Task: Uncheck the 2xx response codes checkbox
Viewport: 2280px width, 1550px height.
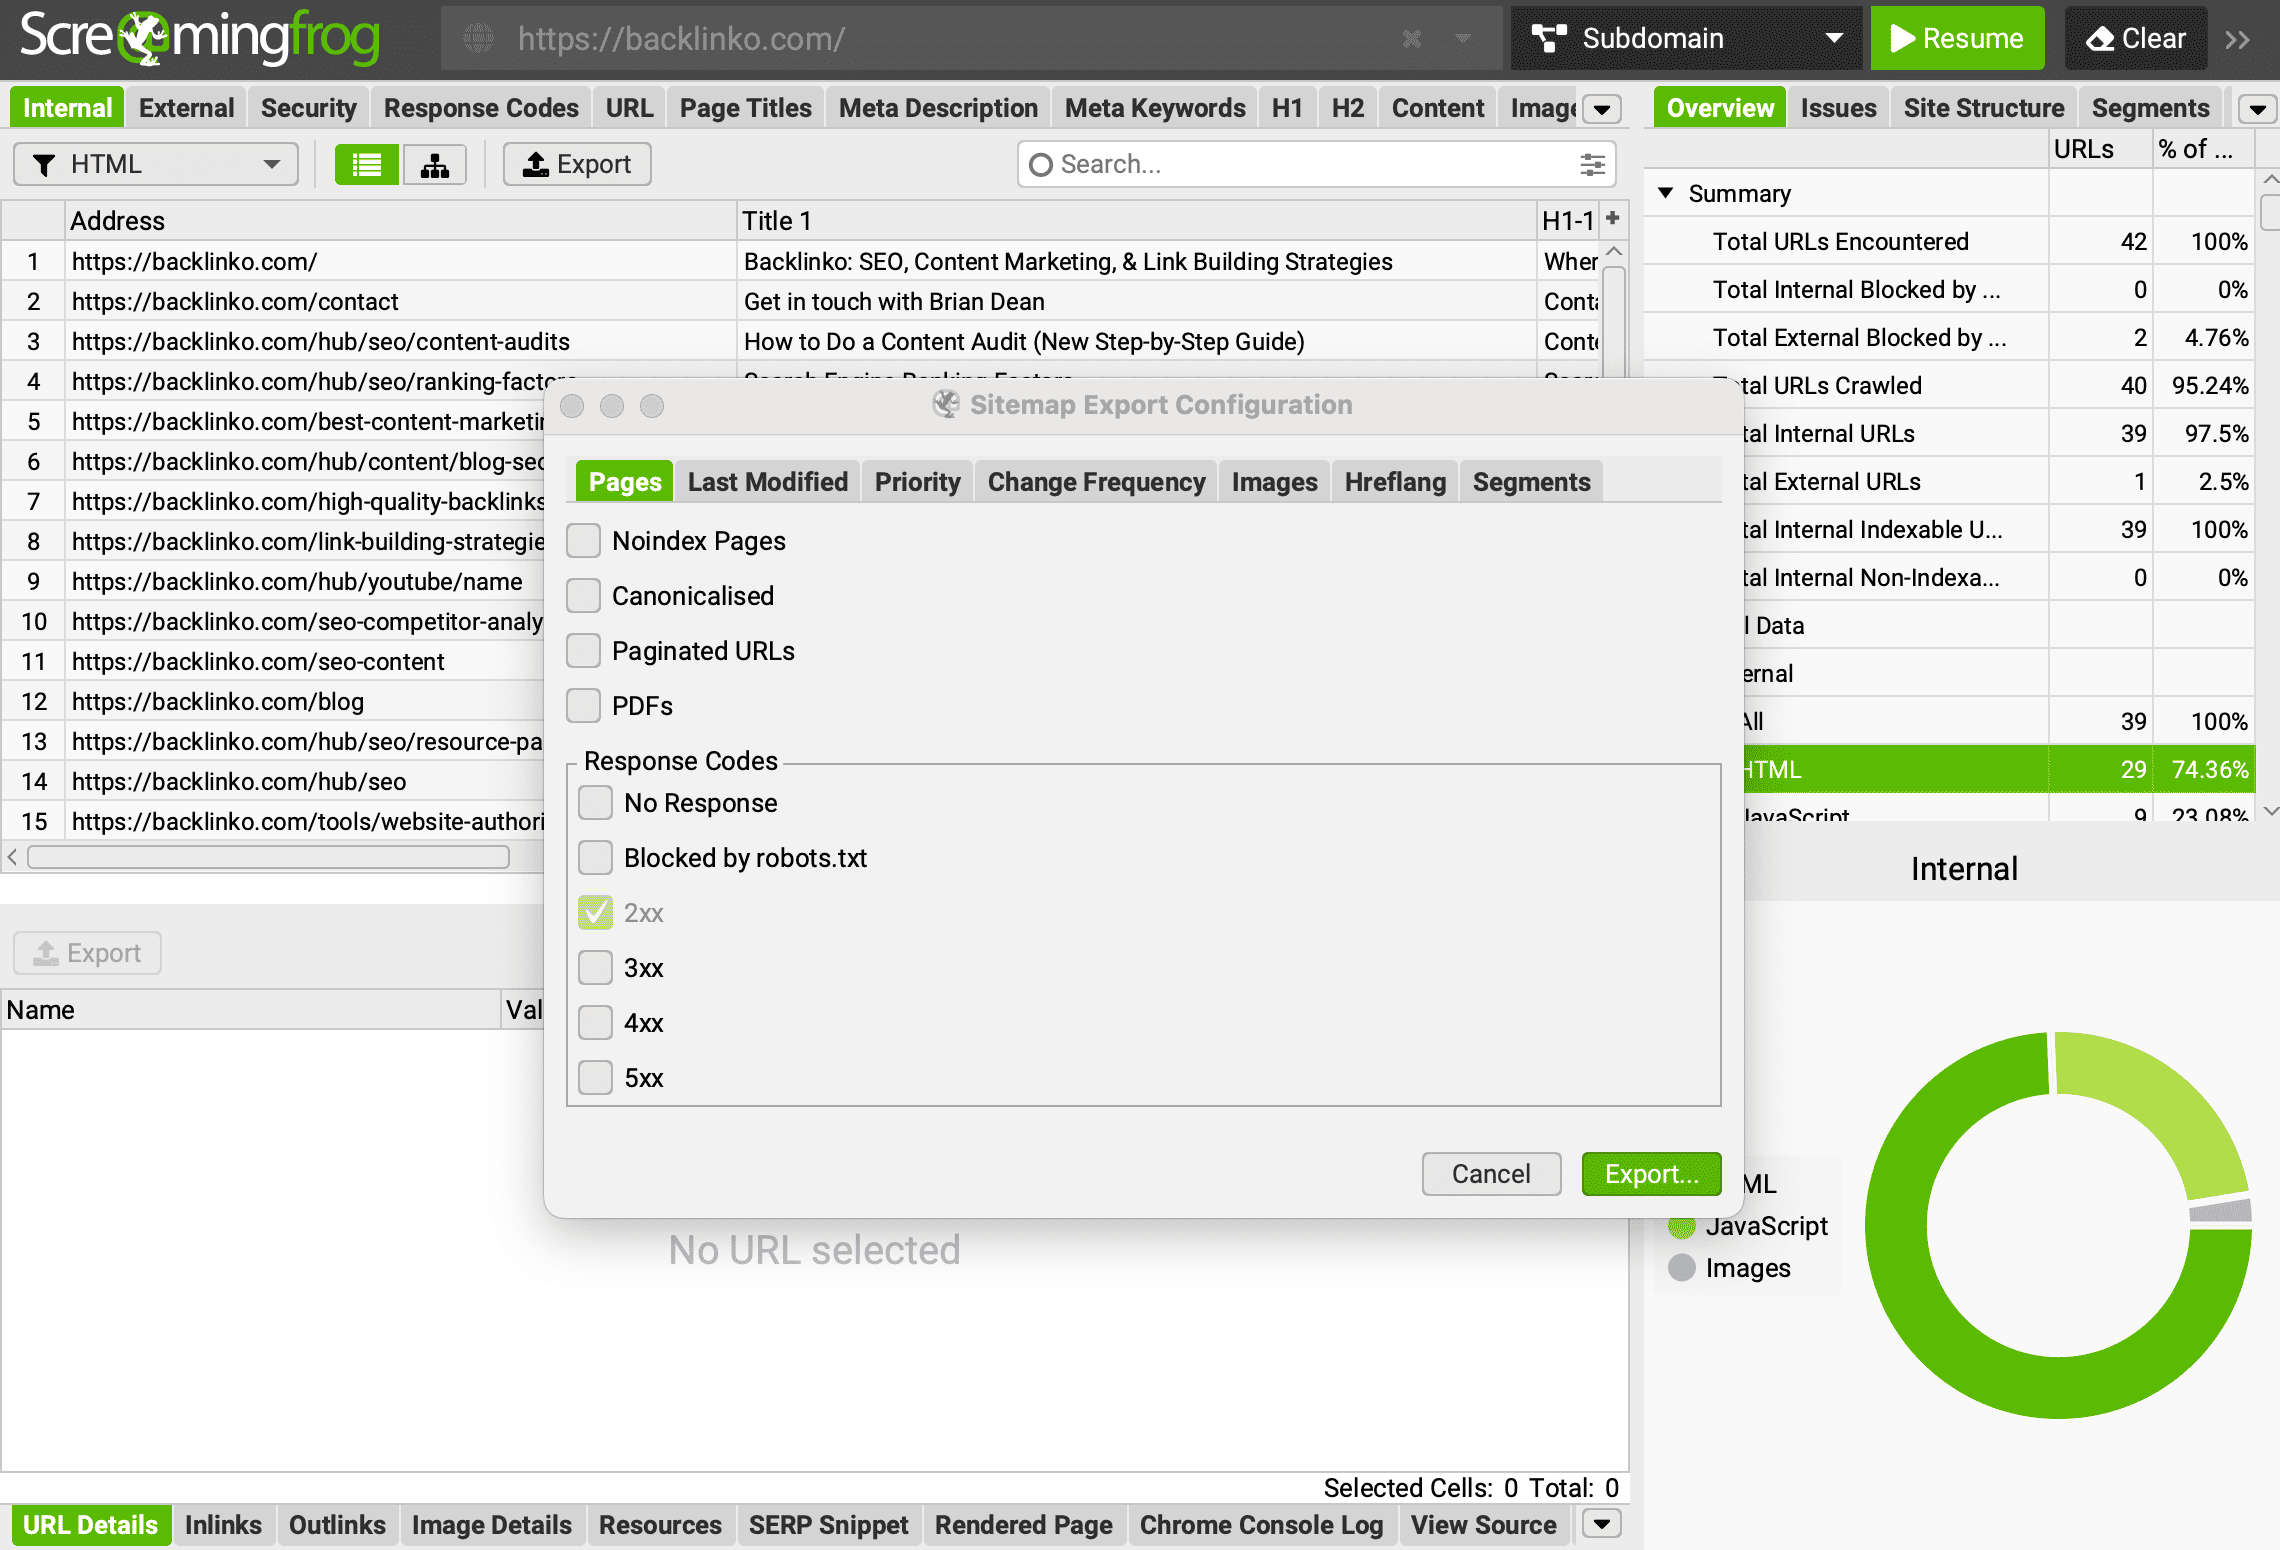Action: tap(595, 912)
